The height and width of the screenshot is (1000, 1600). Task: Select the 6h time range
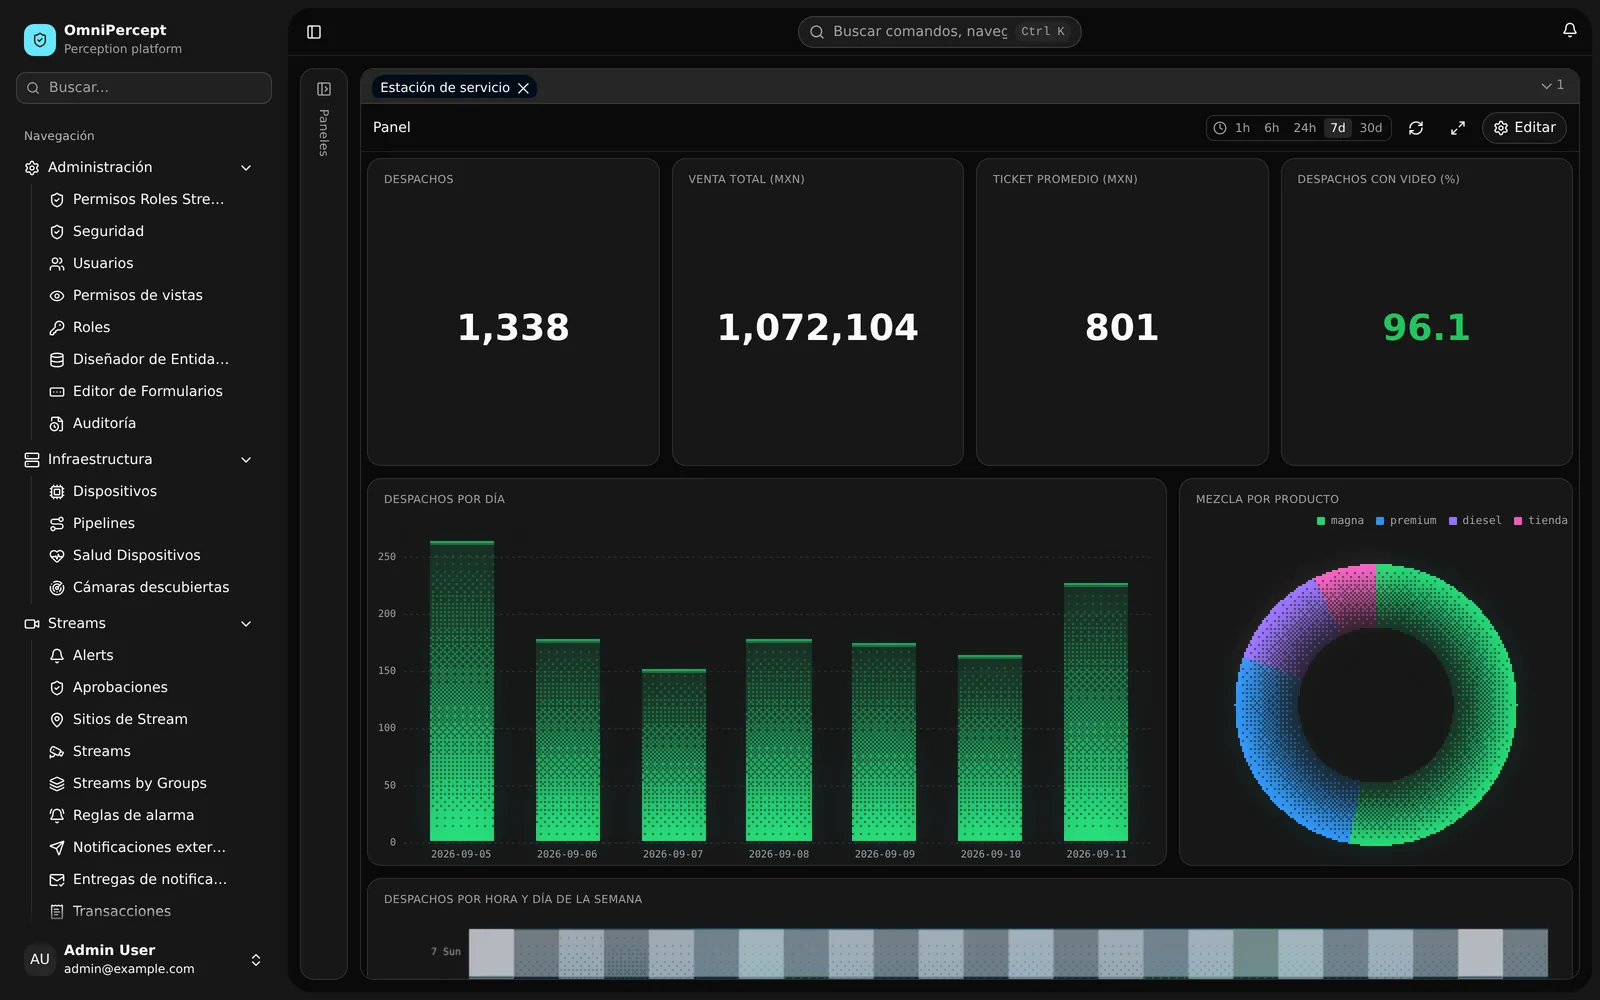(1271, 128)
